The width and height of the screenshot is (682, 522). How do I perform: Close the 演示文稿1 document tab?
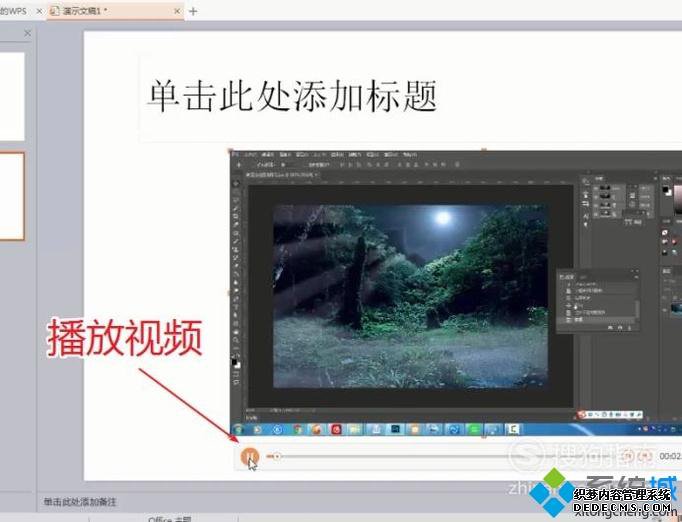[177, 11]
